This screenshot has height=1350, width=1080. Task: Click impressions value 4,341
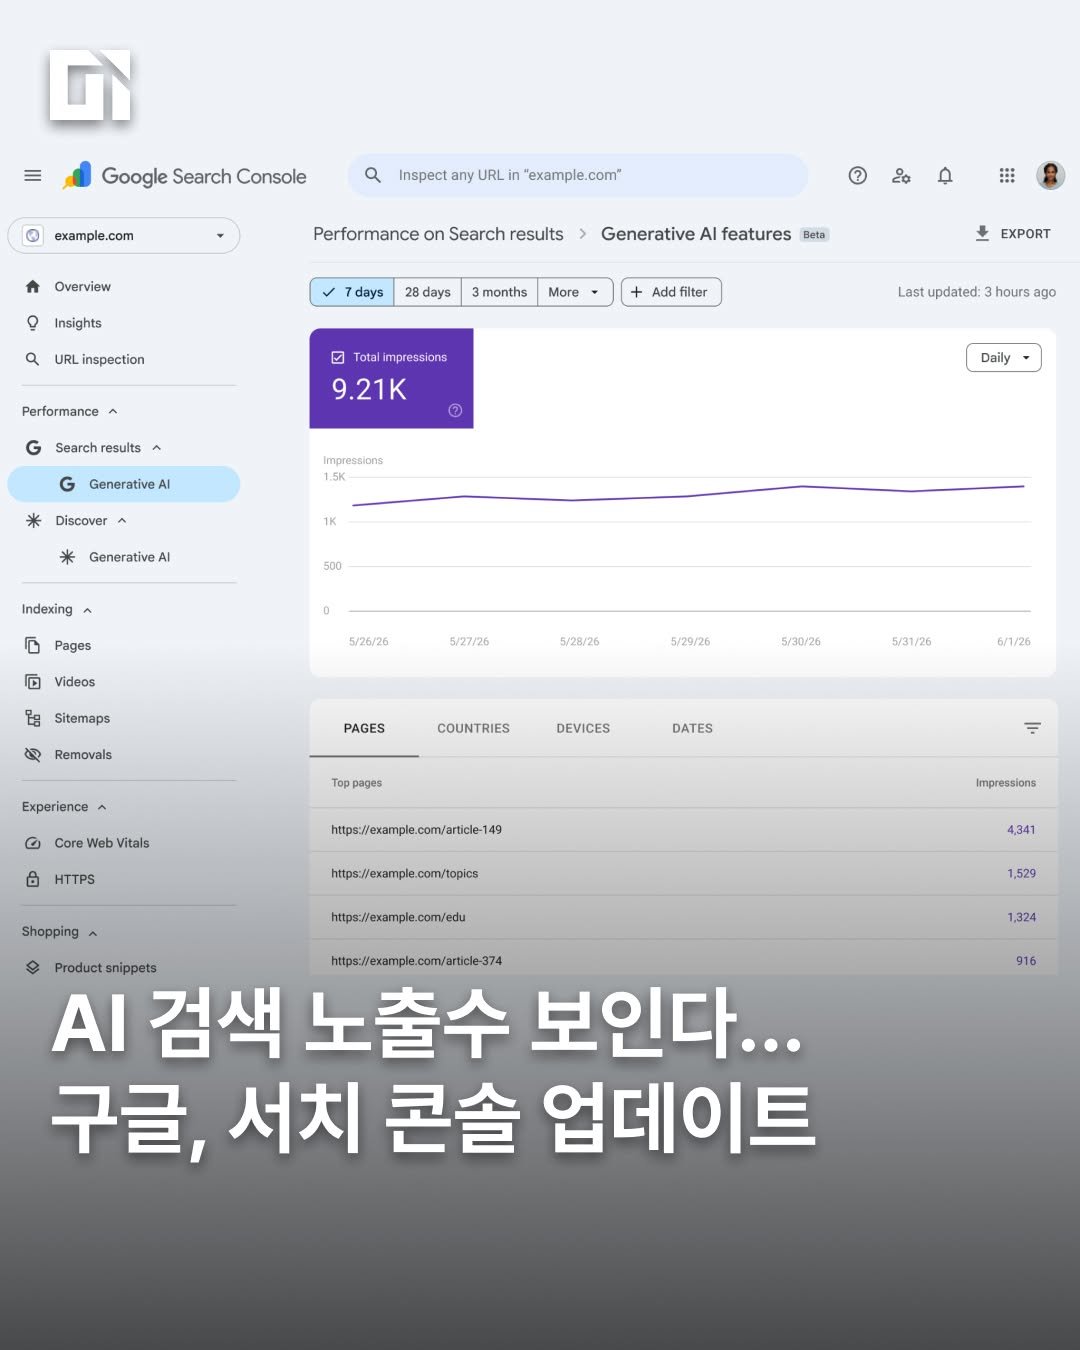[x=1021, y=830]
